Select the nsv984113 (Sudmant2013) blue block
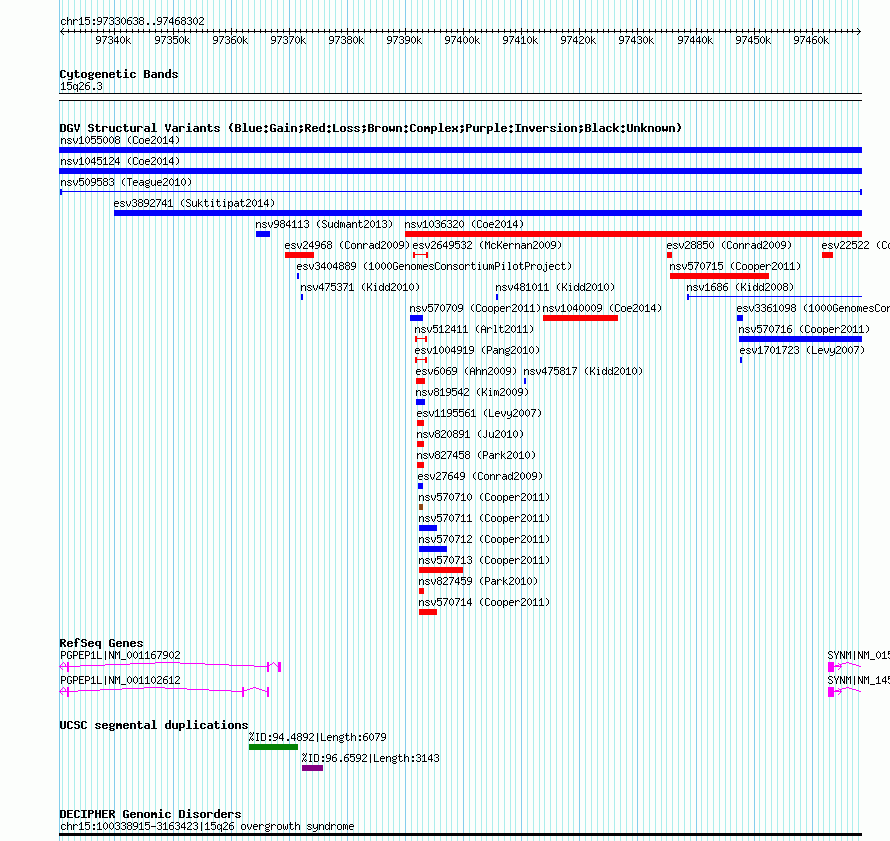Image resolution: width=890 pixels, height=841 pixels. (263, 234)
